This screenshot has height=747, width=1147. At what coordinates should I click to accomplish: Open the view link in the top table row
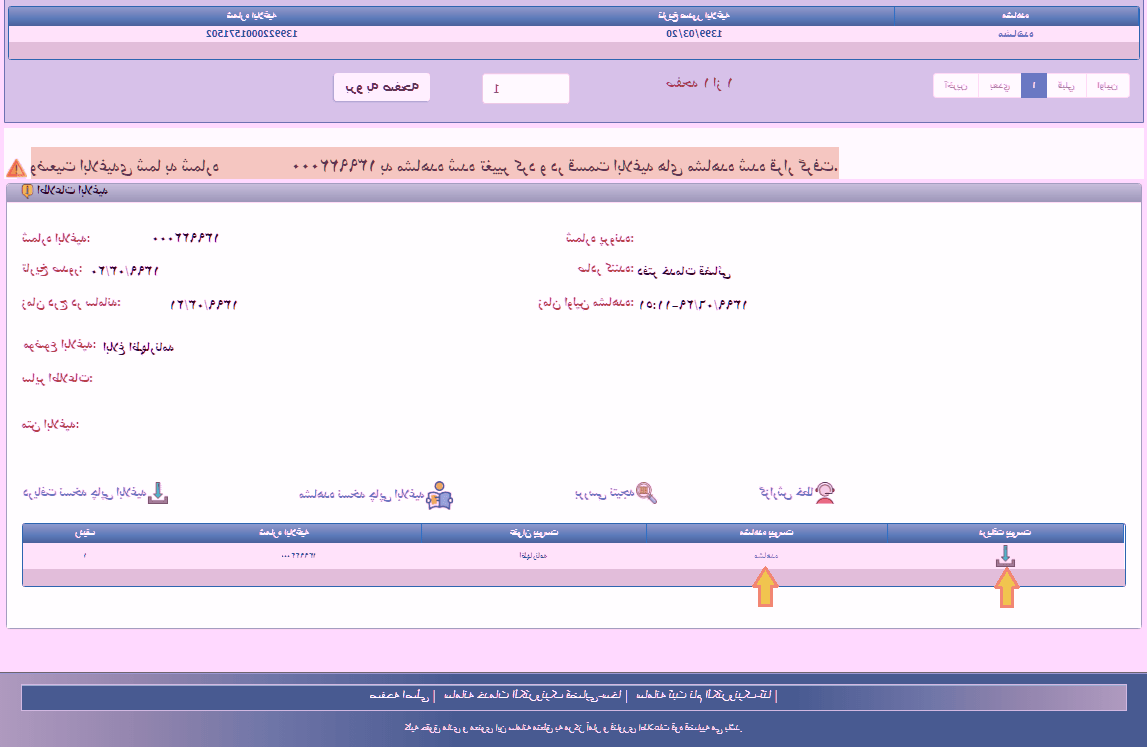tap(1016, 33)
